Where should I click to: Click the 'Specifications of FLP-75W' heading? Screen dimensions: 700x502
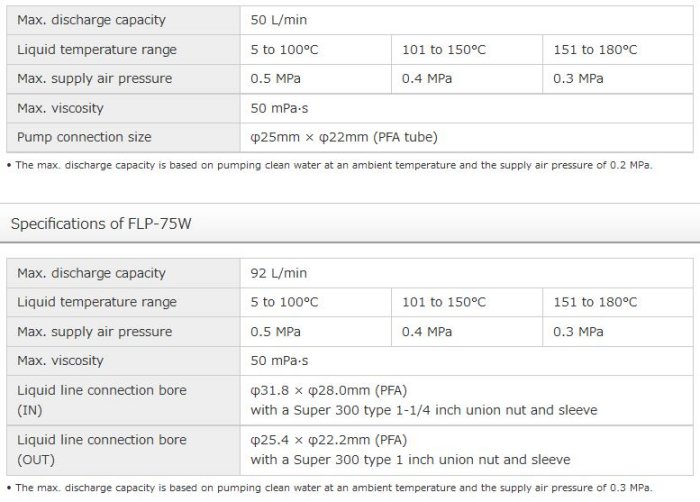coord(100,223)
